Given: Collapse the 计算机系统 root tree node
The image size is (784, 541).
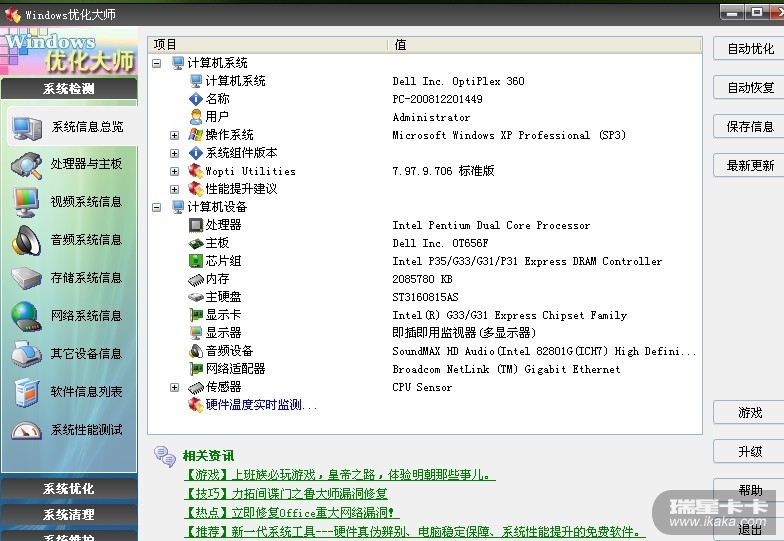Looking at the screenshot, I should click(156, 63).
